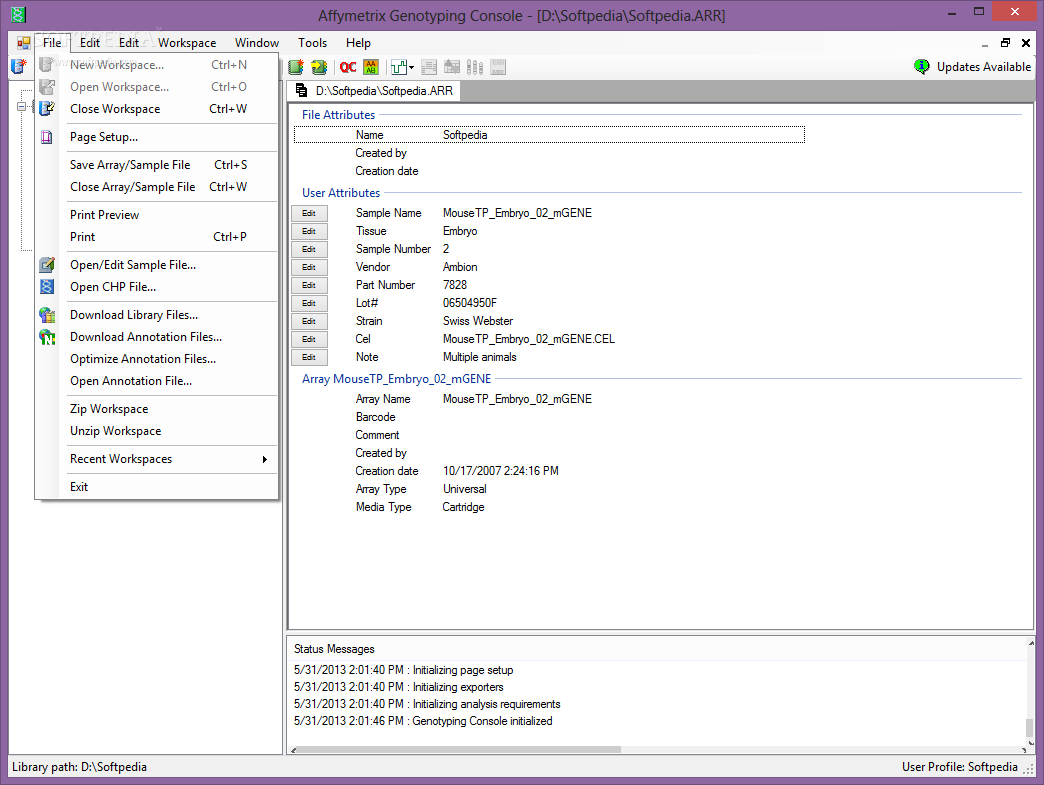
Task: Click Edit button for Tissue
Action: coord(309,231)
